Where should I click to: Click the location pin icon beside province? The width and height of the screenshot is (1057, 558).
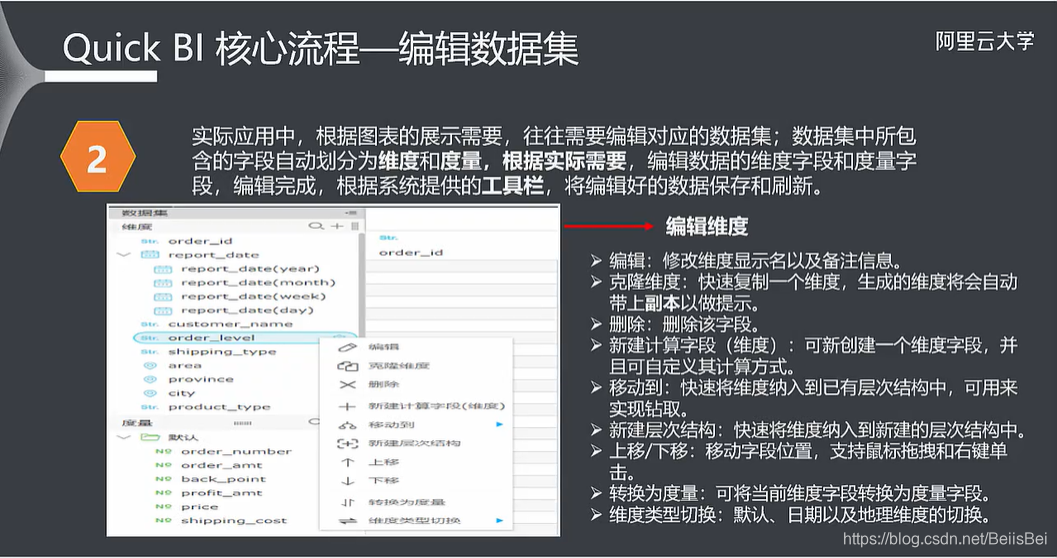[x=150, y=379]
